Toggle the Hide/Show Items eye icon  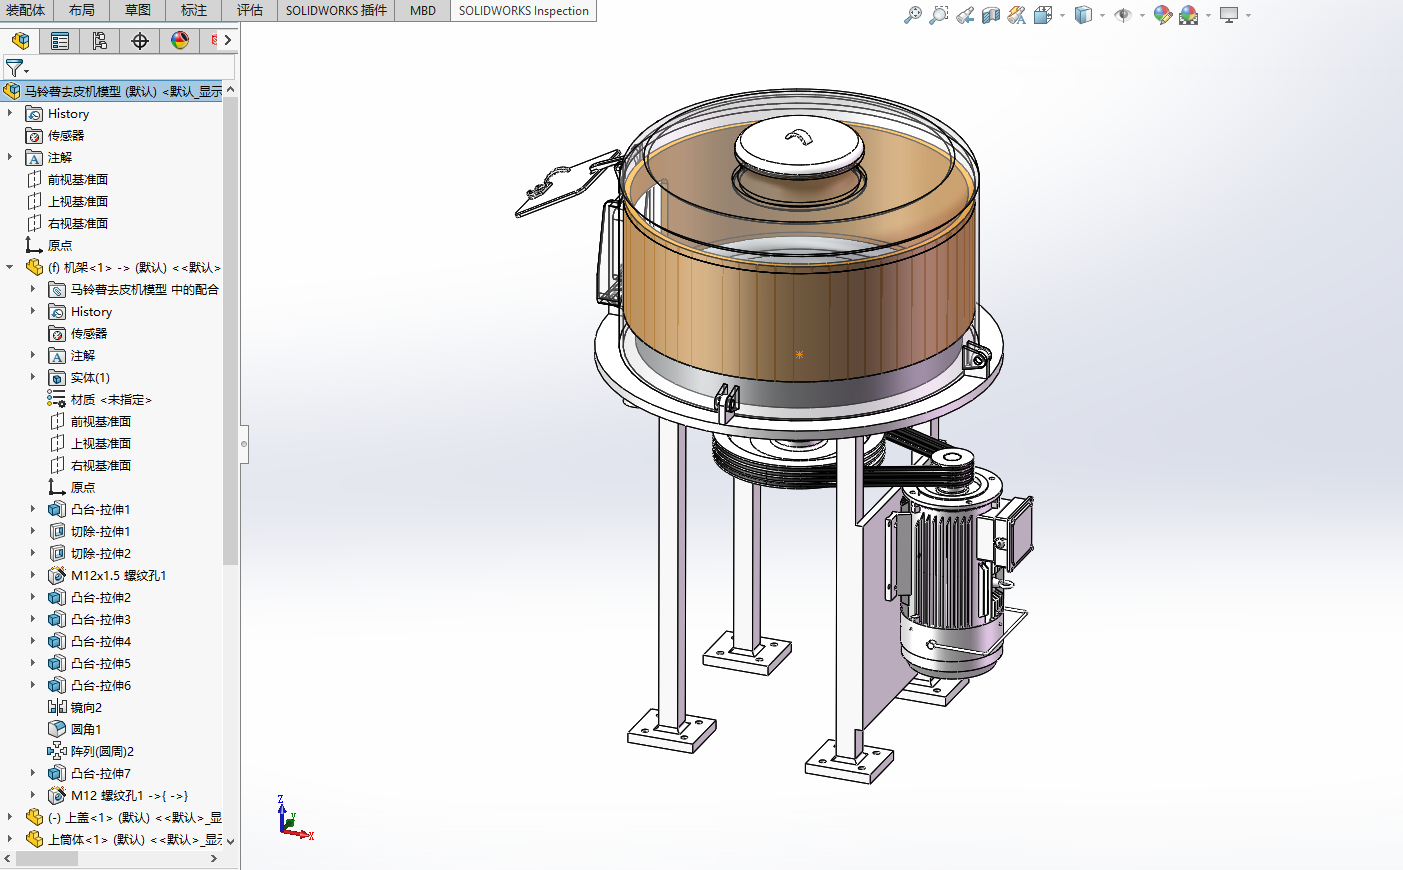coord(1123,15)
